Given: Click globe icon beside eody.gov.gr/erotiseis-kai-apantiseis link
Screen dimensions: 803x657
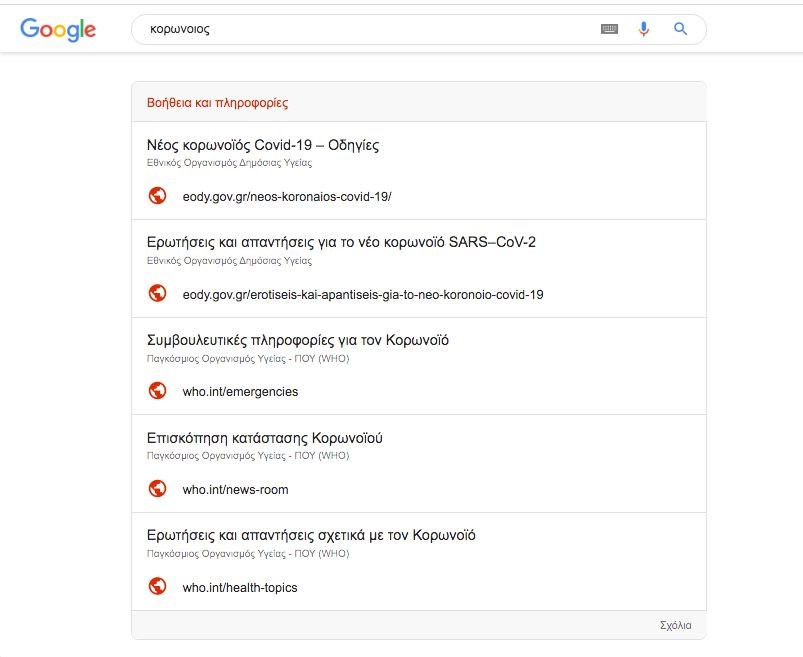Looking at the screenshot, I should click(x=157, y=294).
